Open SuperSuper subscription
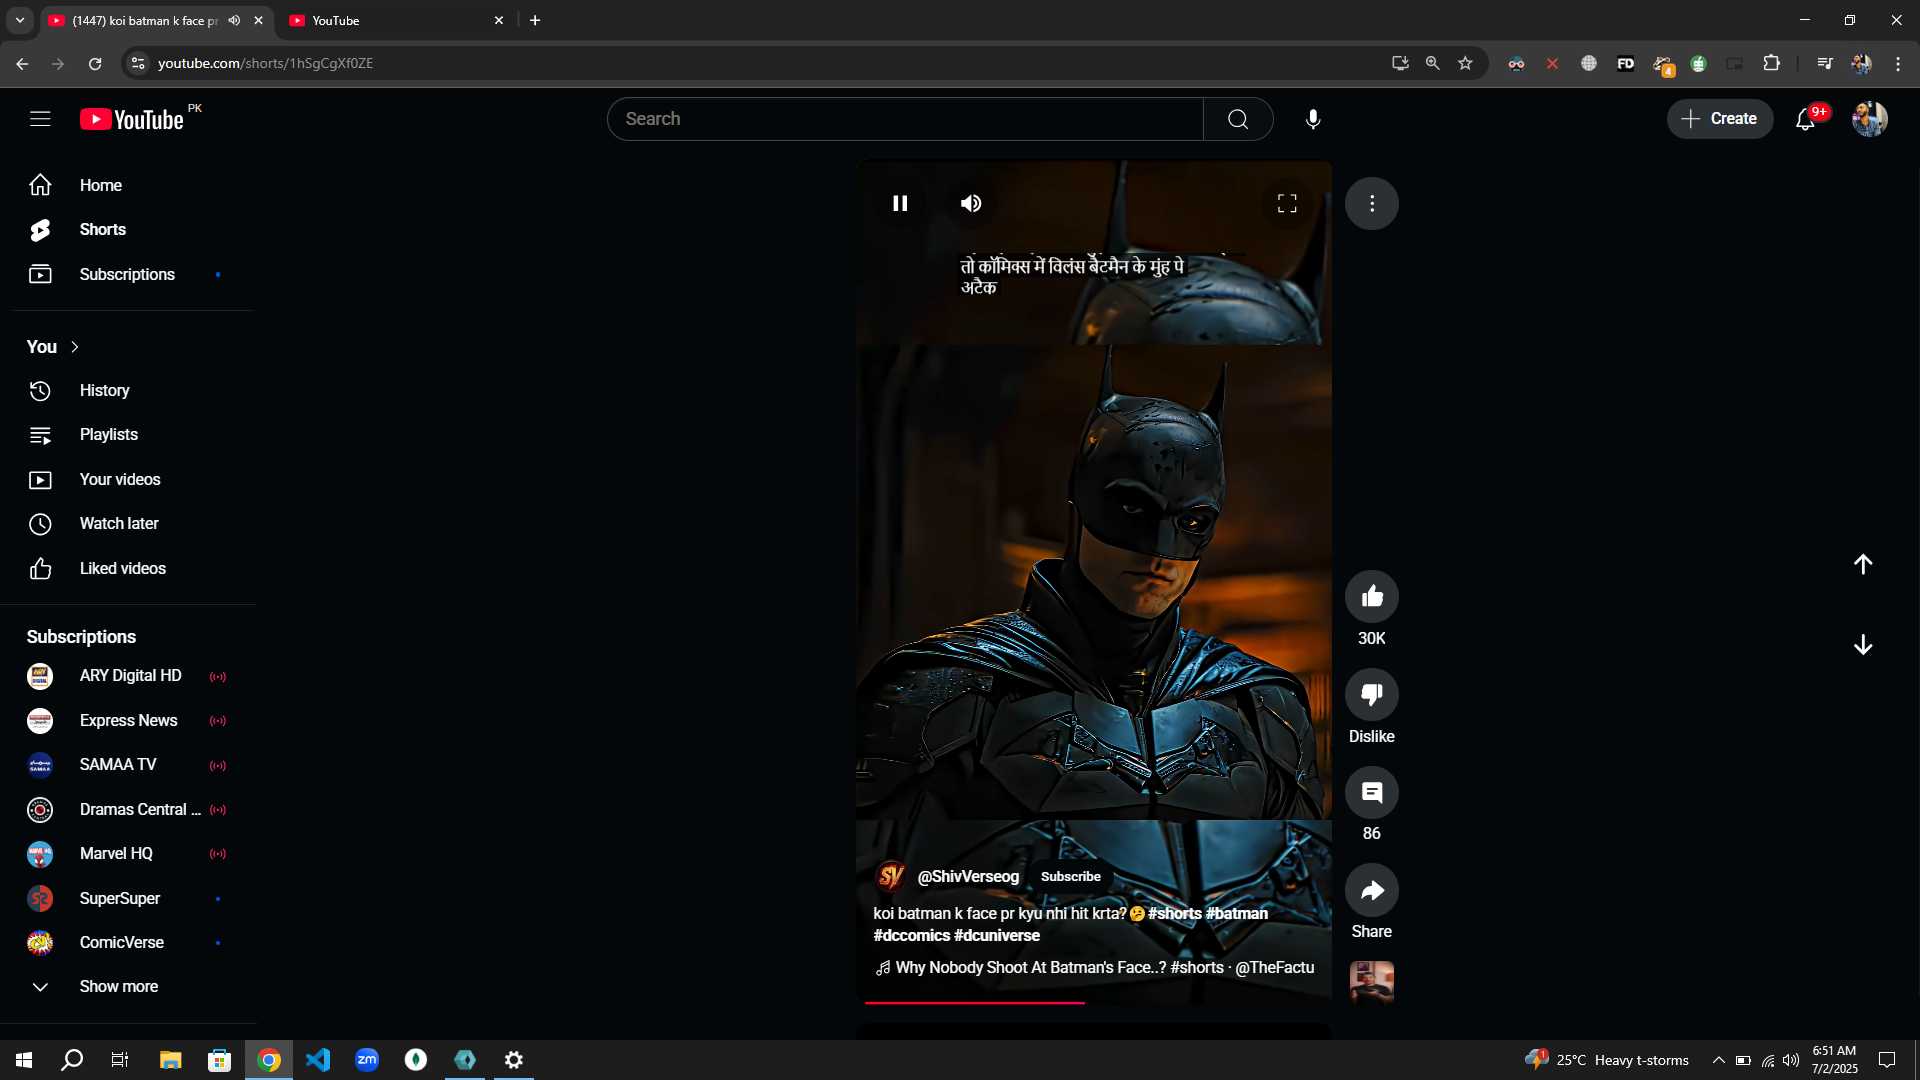 (126, 898)
